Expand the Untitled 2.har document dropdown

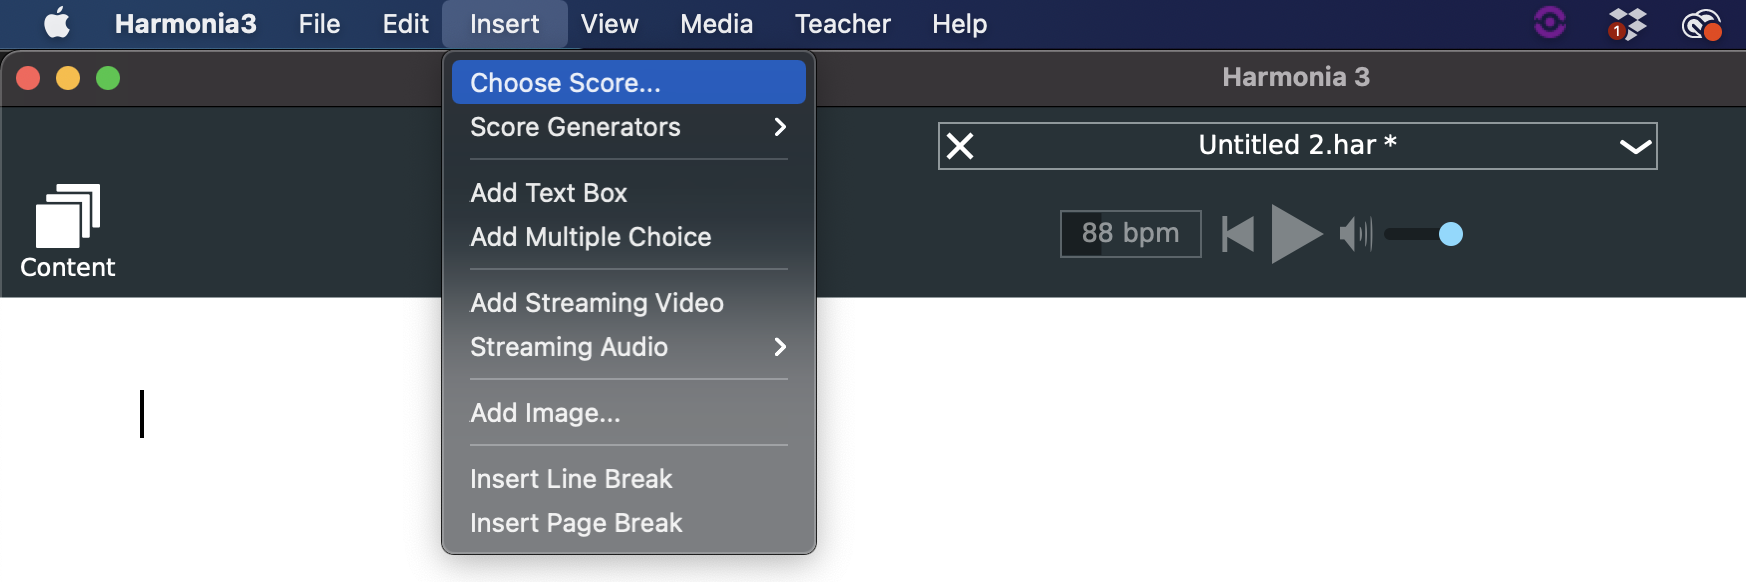1634,146
